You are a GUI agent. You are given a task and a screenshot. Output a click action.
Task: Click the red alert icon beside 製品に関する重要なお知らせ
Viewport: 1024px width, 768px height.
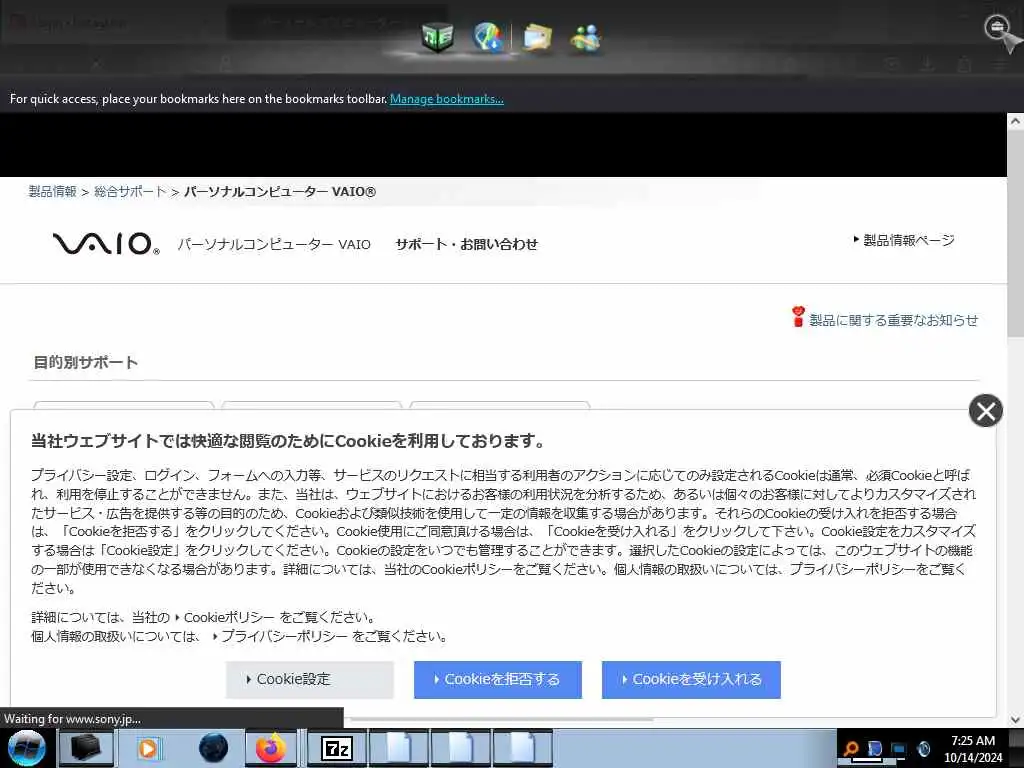(797, 317)
